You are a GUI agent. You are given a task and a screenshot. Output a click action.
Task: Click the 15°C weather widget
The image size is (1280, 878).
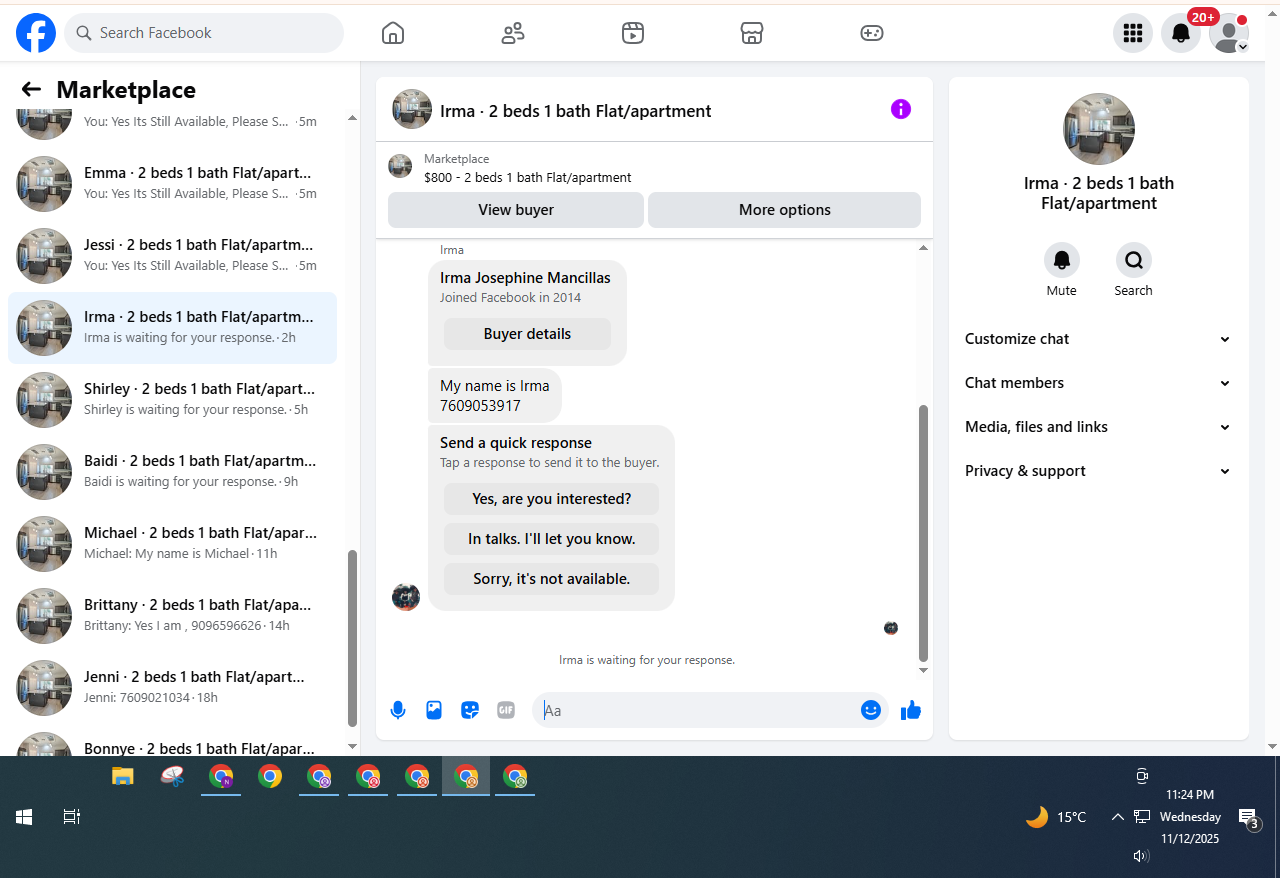[x=1056, y=817]
